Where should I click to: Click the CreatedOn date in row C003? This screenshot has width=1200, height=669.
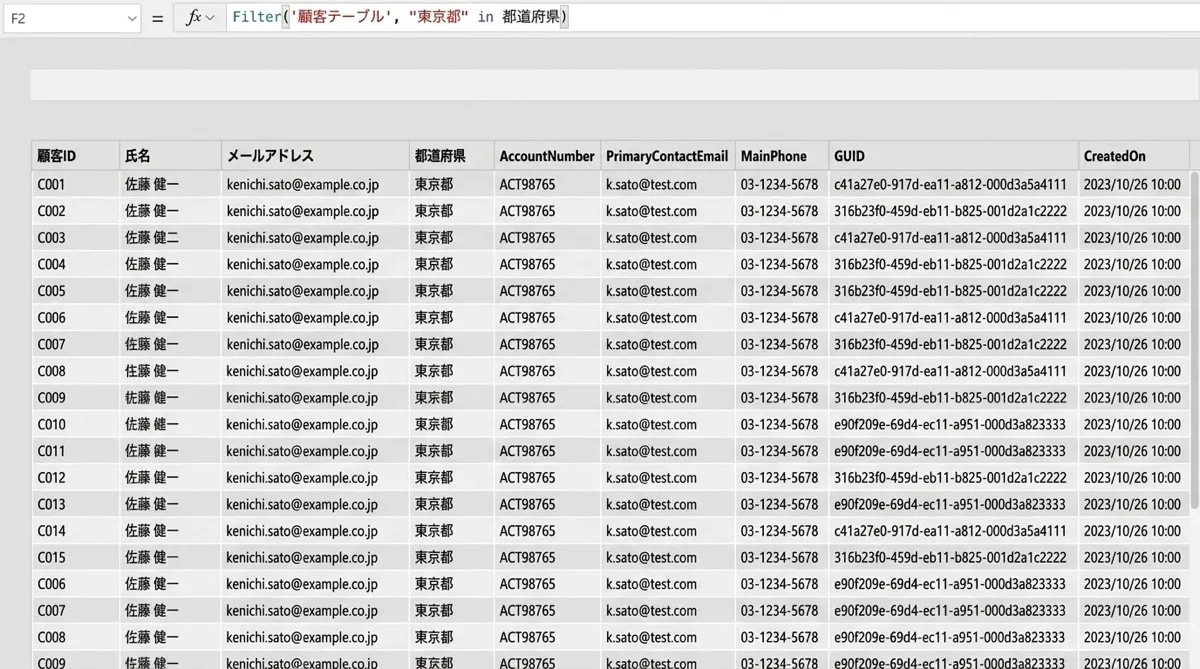click(1132, 238)
